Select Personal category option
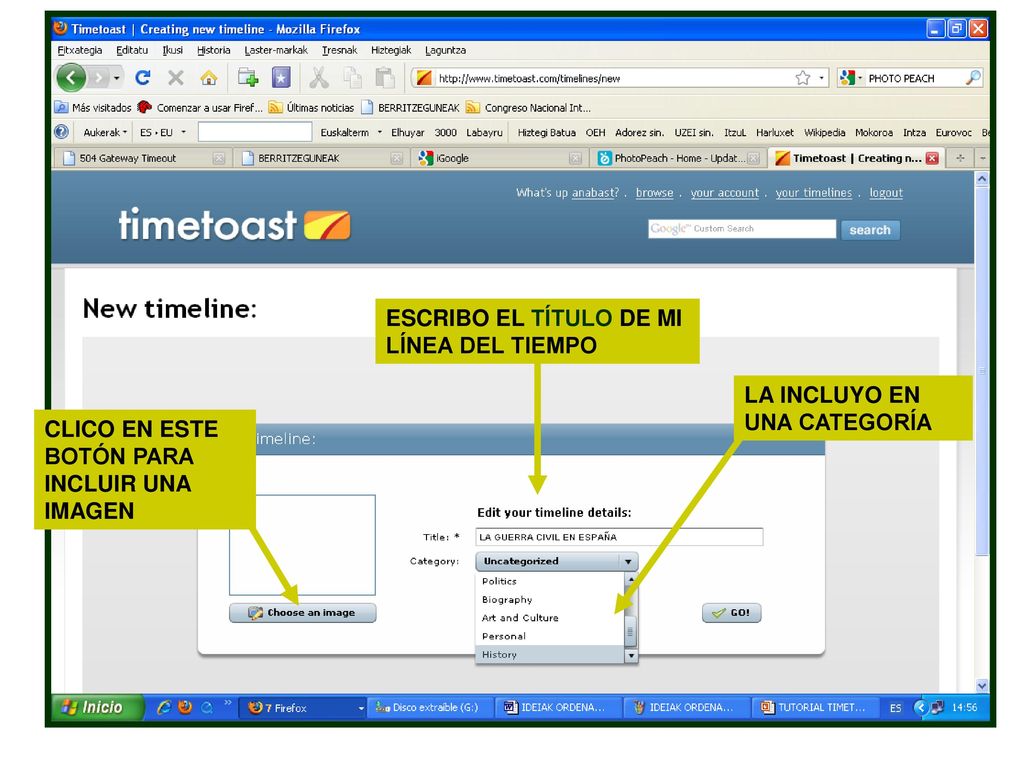The image size is (1024, 768). [550, 635]
